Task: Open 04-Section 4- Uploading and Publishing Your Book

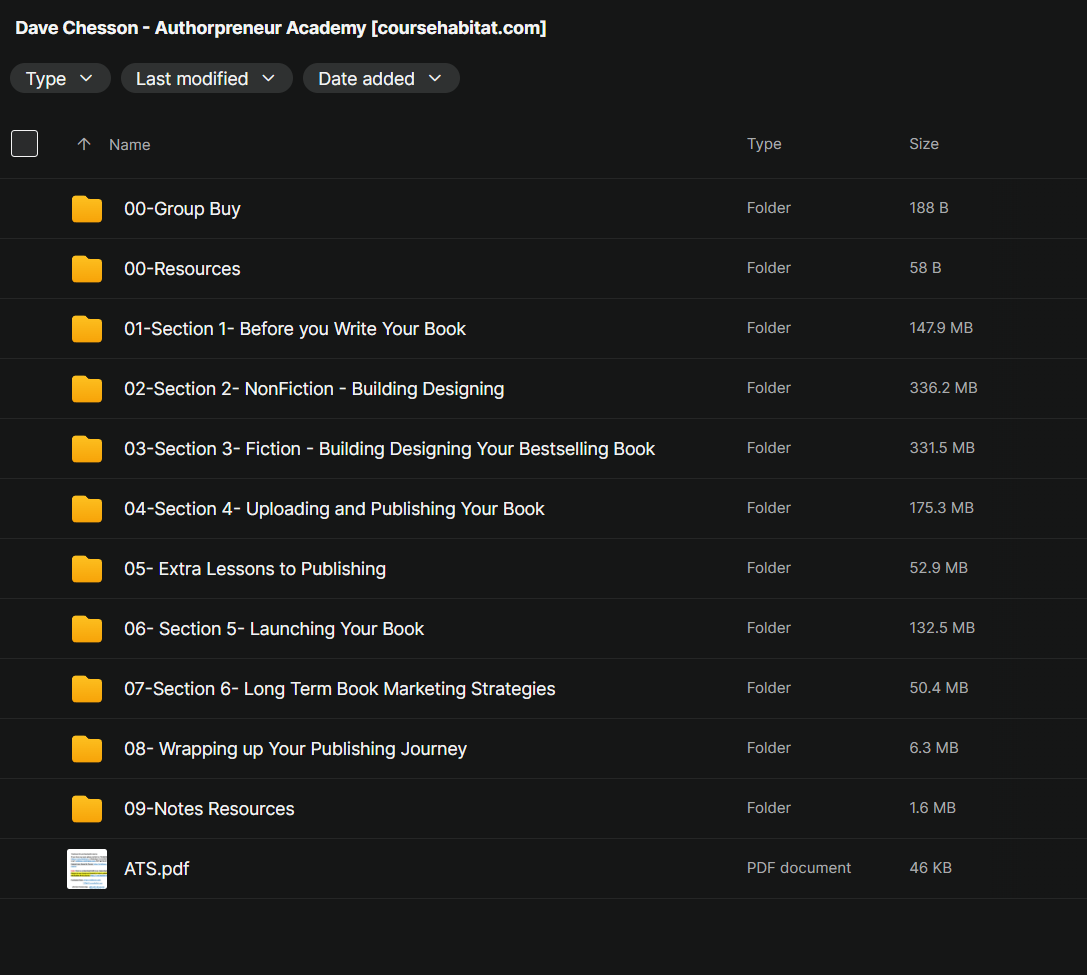Action: tap(334, 508)
